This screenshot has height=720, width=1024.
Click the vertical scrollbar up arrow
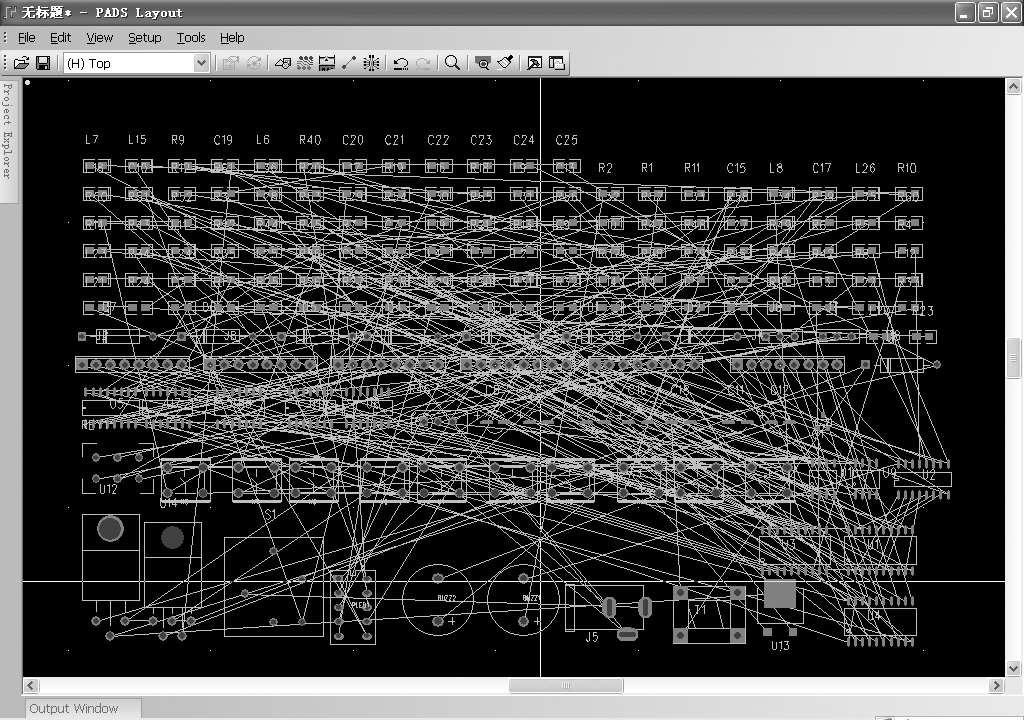point(1014,86)
